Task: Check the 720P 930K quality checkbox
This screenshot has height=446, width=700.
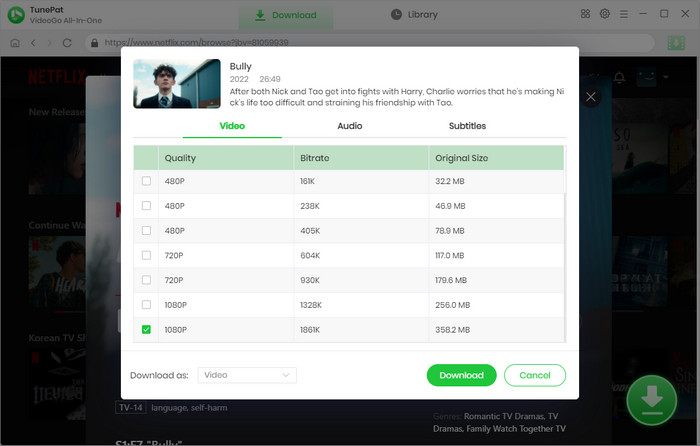Action: pos(146,280)
